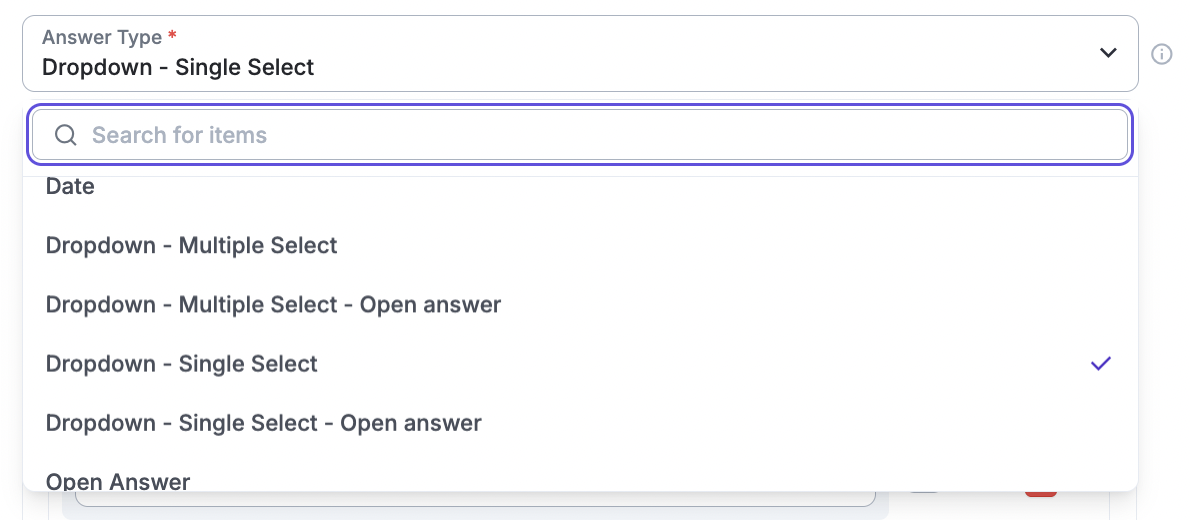Screen dimensions: 1190x520
Task: Click the red button below the list
Action: pos(1041,493)
